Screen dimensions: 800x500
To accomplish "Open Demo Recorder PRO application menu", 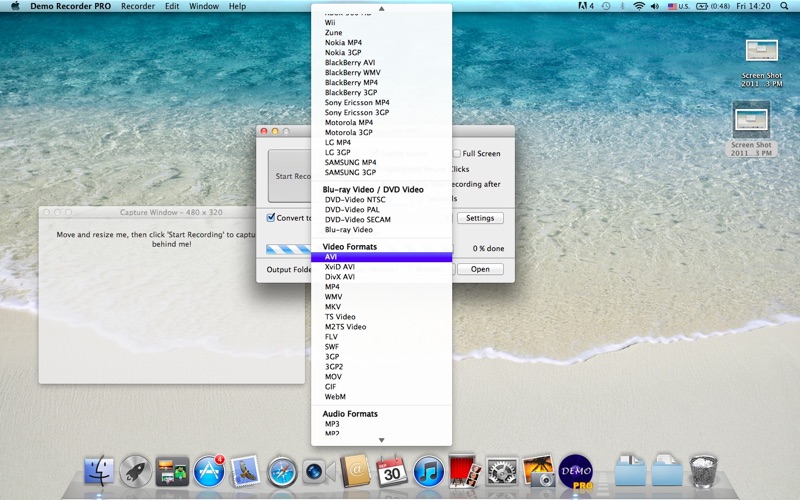I will pyautogui.click(x=70, y=6).
